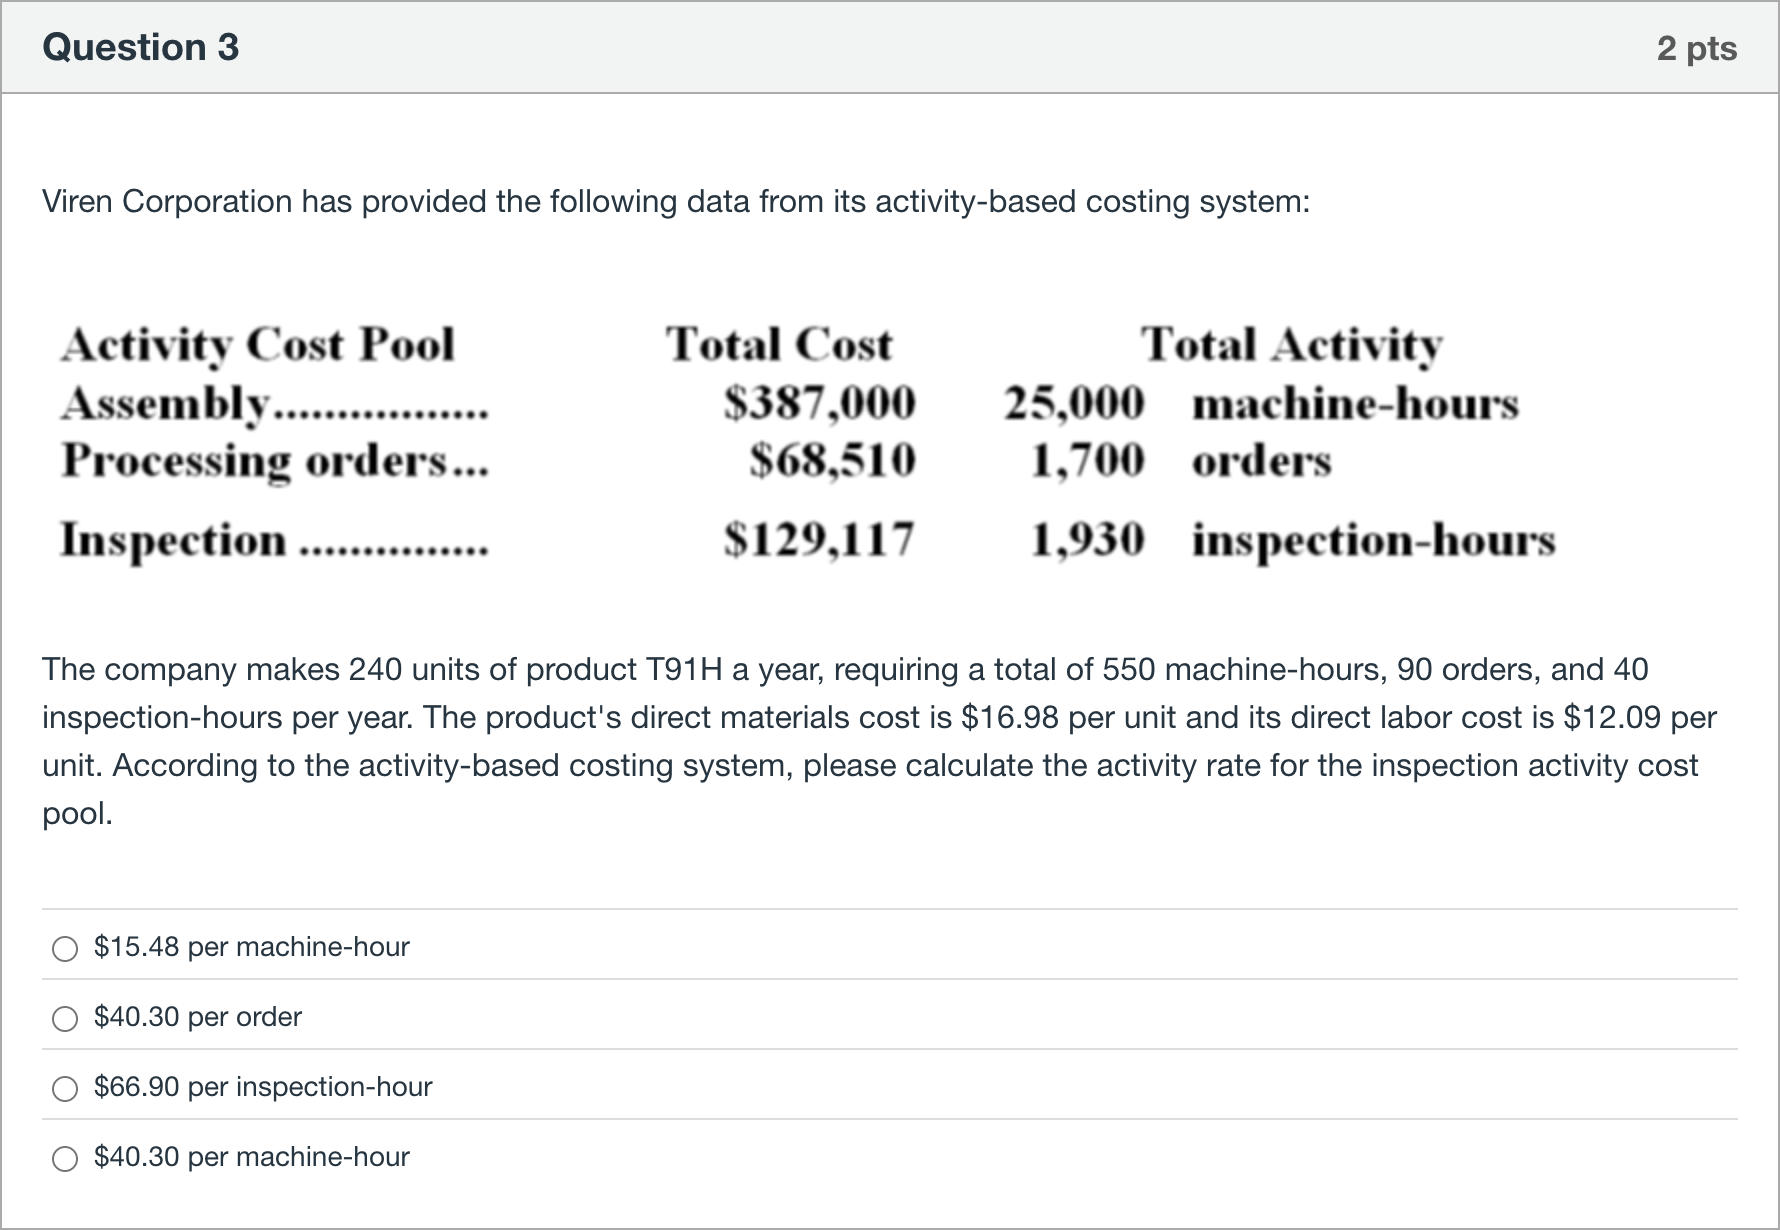The image size is (1780, 1230).
Task: Click the 1,930 inspection-hours activity value
Action: point(1293,540)
